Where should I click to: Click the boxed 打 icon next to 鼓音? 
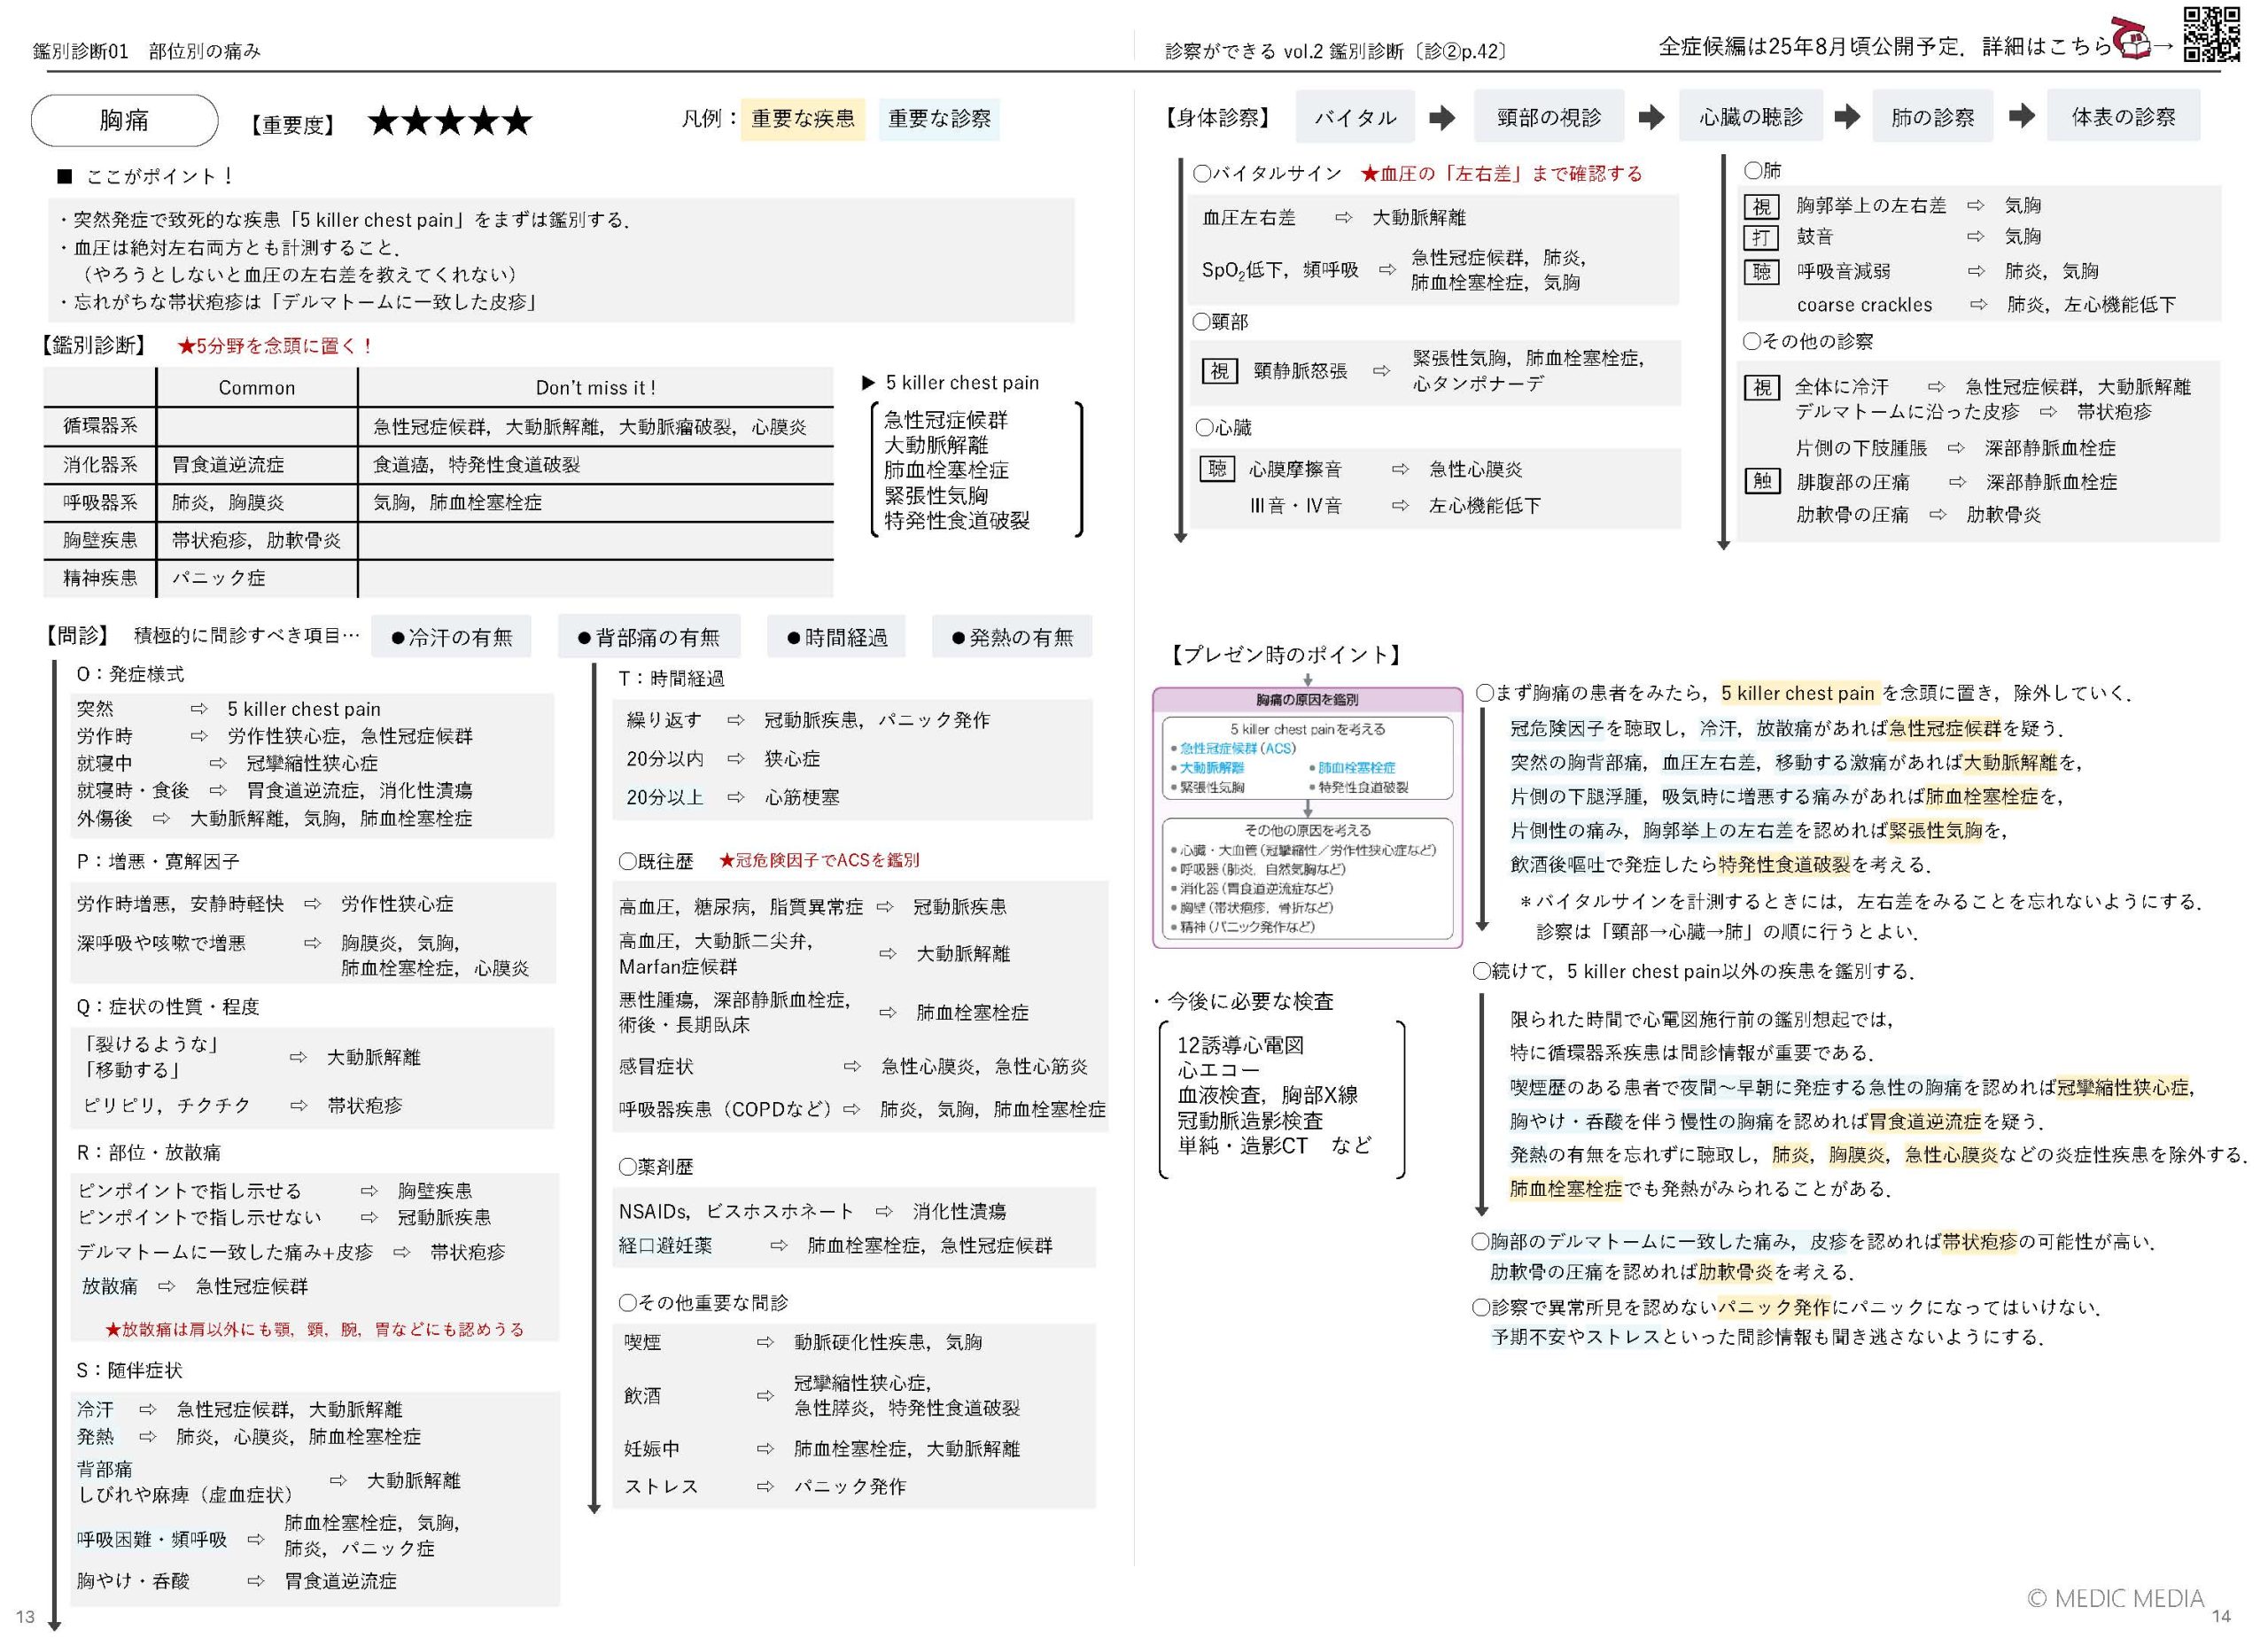[x=1761, y=237]
